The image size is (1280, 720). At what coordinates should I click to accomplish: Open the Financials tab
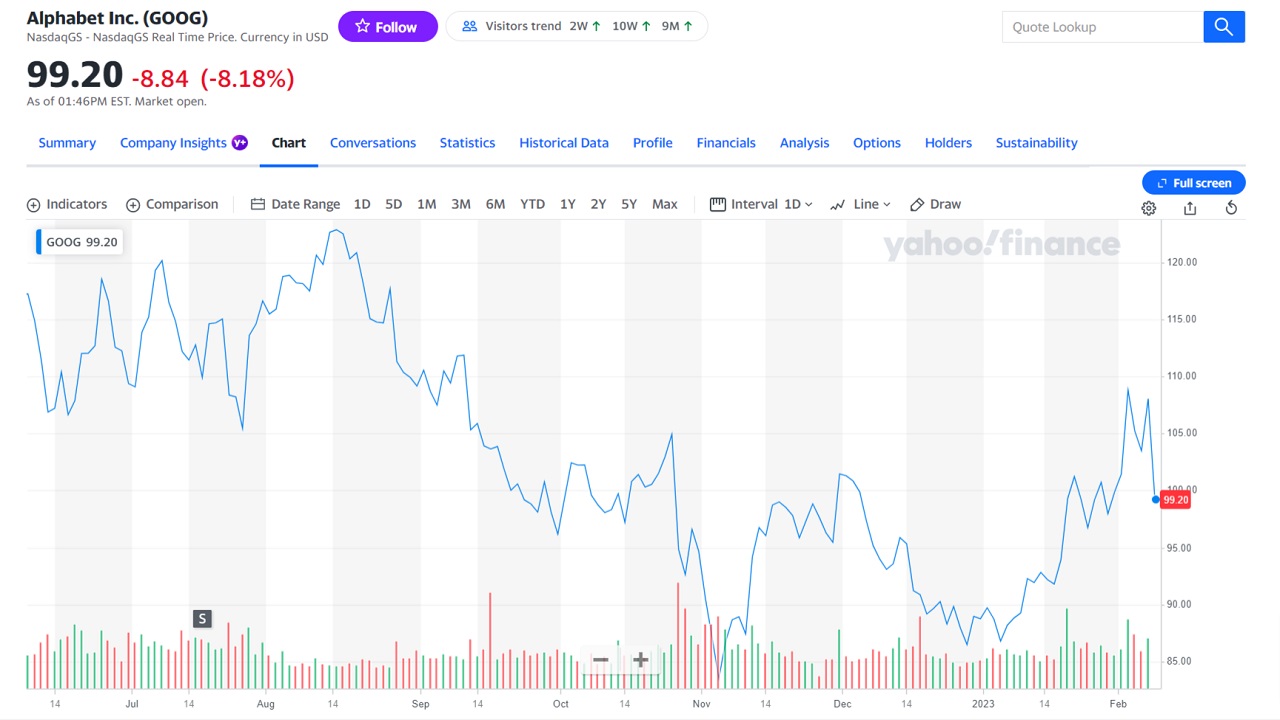click(x=726, y=143)
